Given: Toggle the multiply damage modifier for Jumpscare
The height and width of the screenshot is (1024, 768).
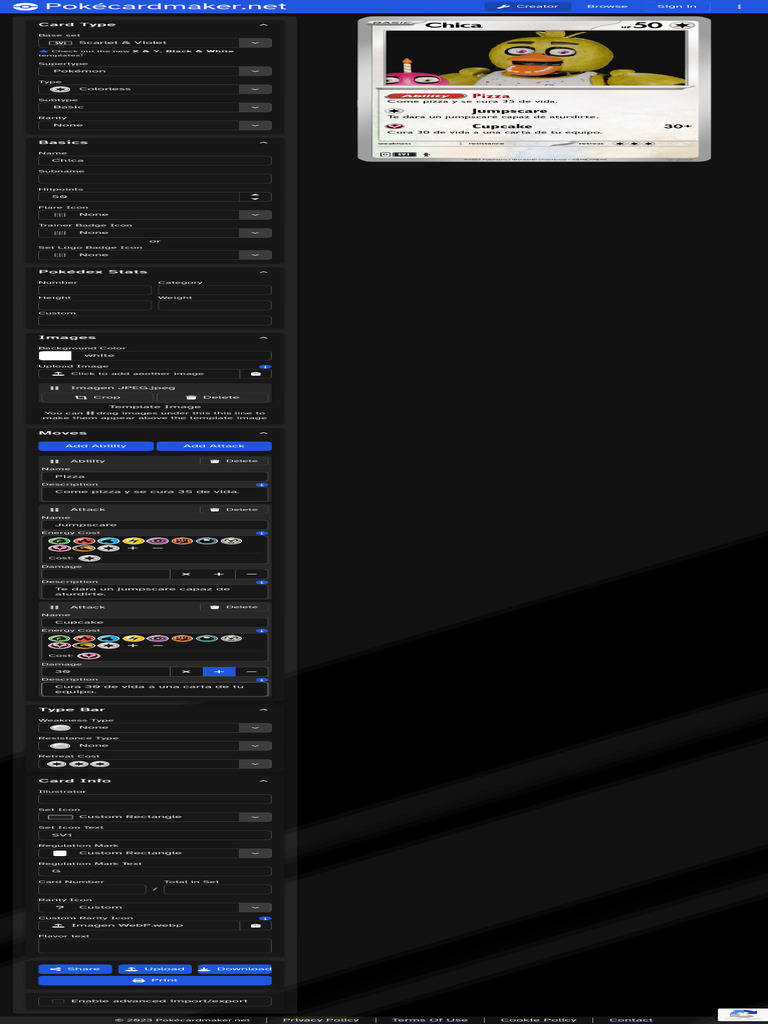Looking at the screenshot, I should pyautogui.click(x=186, y=575).
